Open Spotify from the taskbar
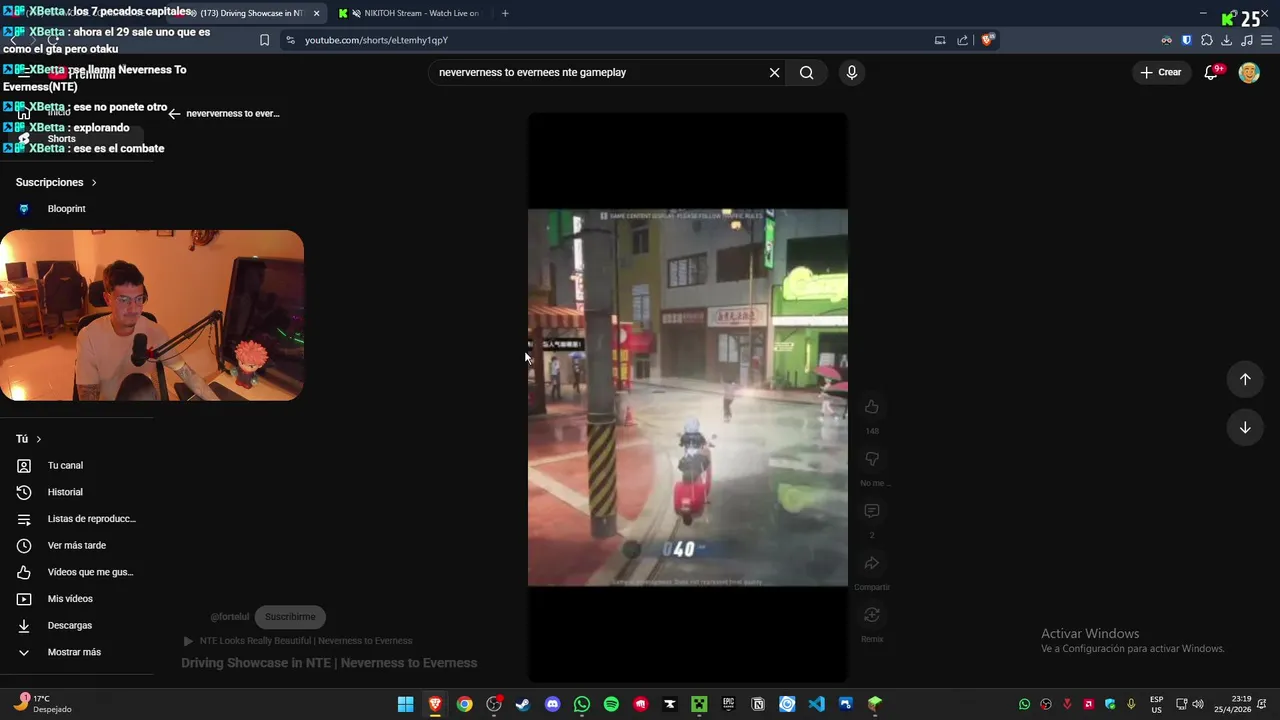The height and width of the screenshot is (720, 1280). pos(611,704)
